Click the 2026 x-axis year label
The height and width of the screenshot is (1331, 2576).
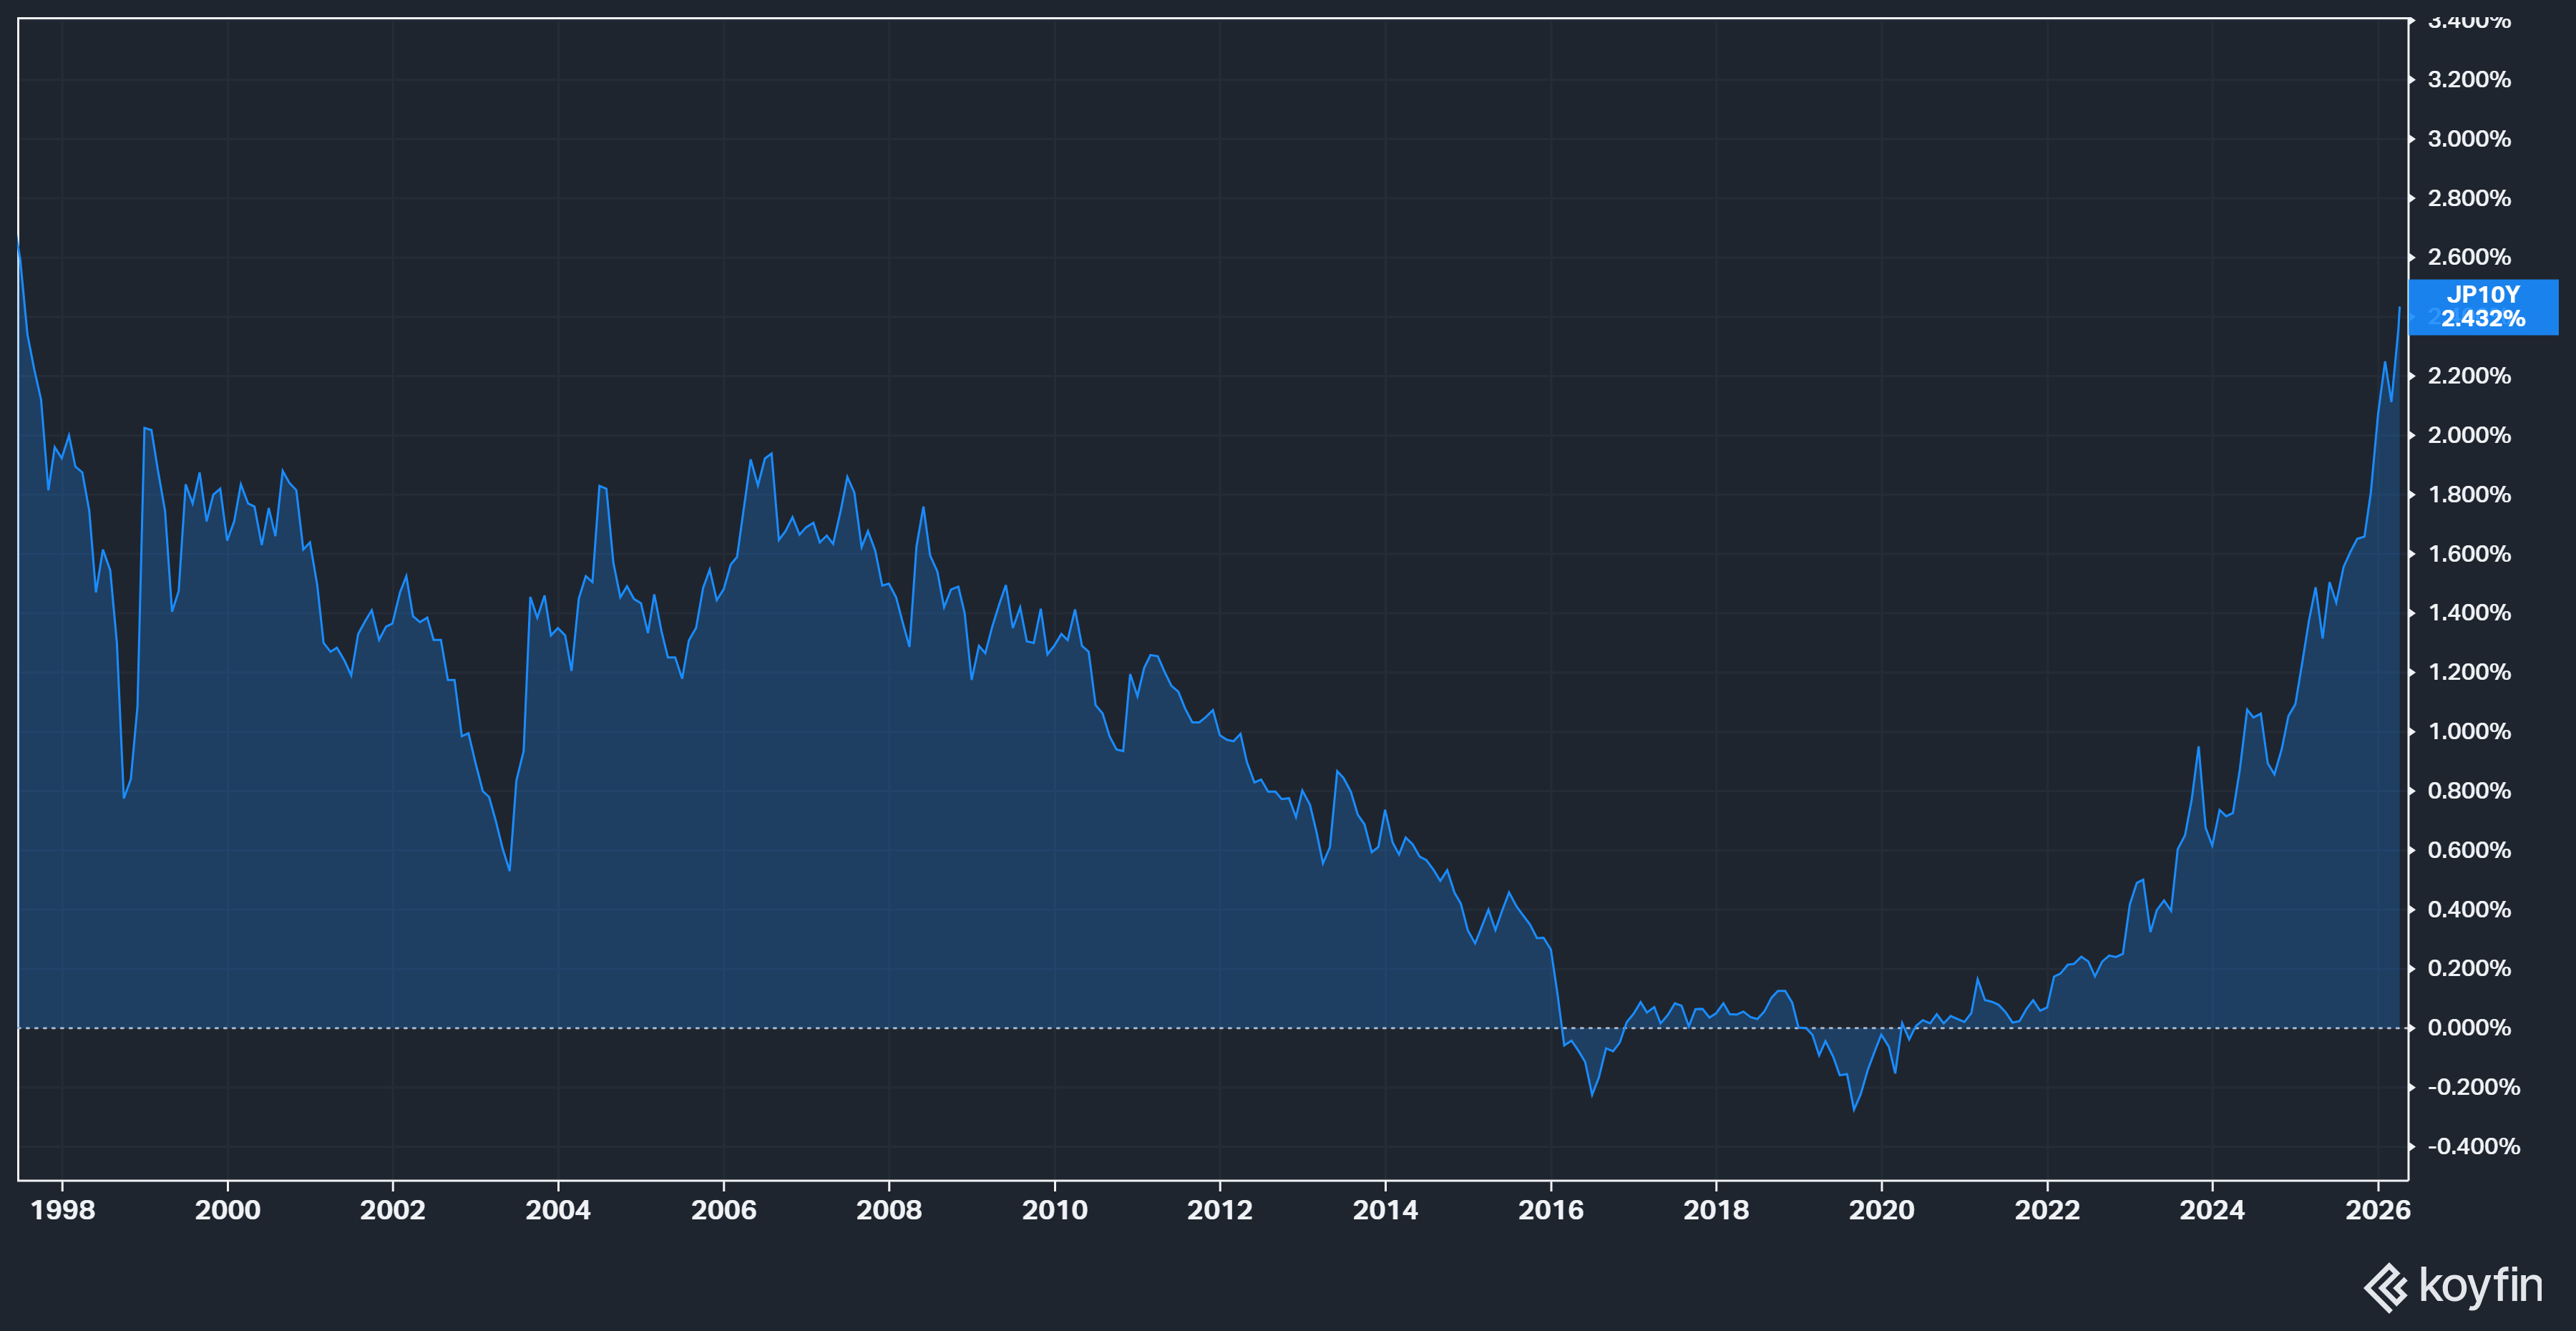[2378, 1210]
